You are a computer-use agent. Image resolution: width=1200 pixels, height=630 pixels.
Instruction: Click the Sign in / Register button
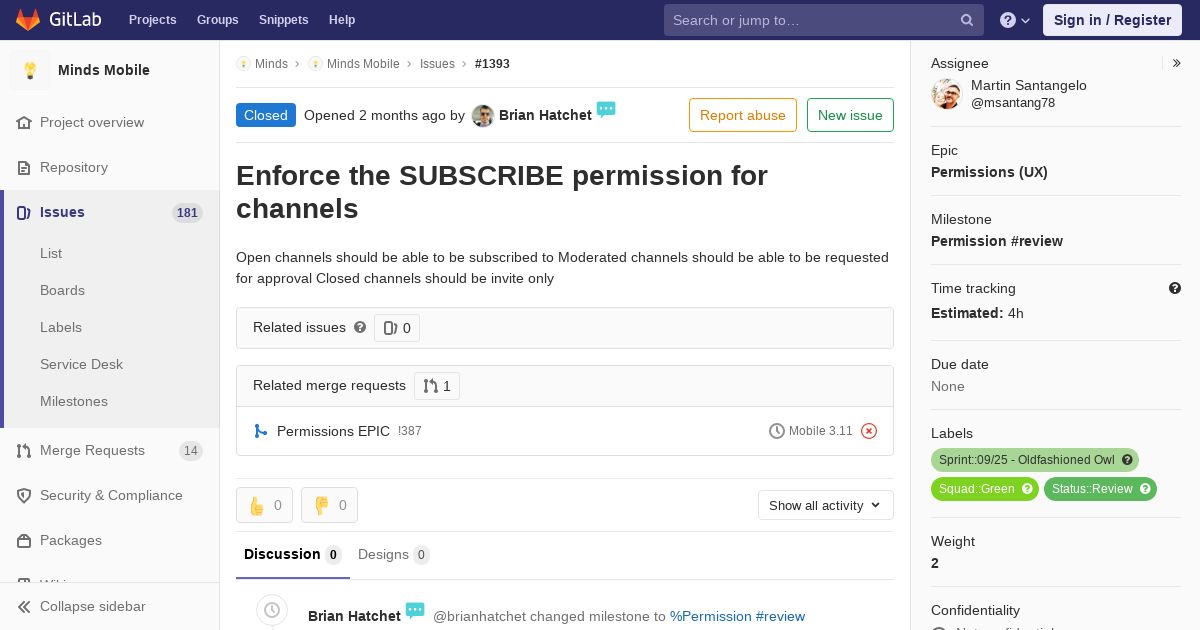[x=1112, y=20]
